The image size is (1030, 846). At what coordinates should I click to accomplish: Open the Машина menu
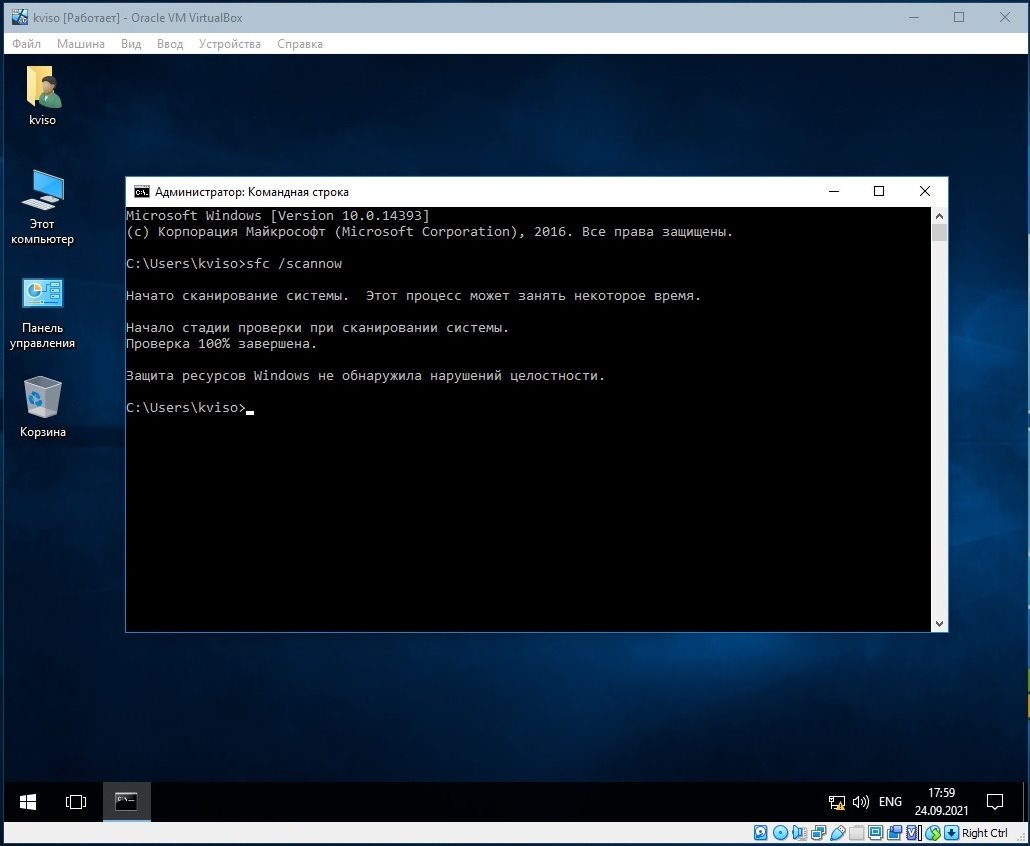(80, 44)
